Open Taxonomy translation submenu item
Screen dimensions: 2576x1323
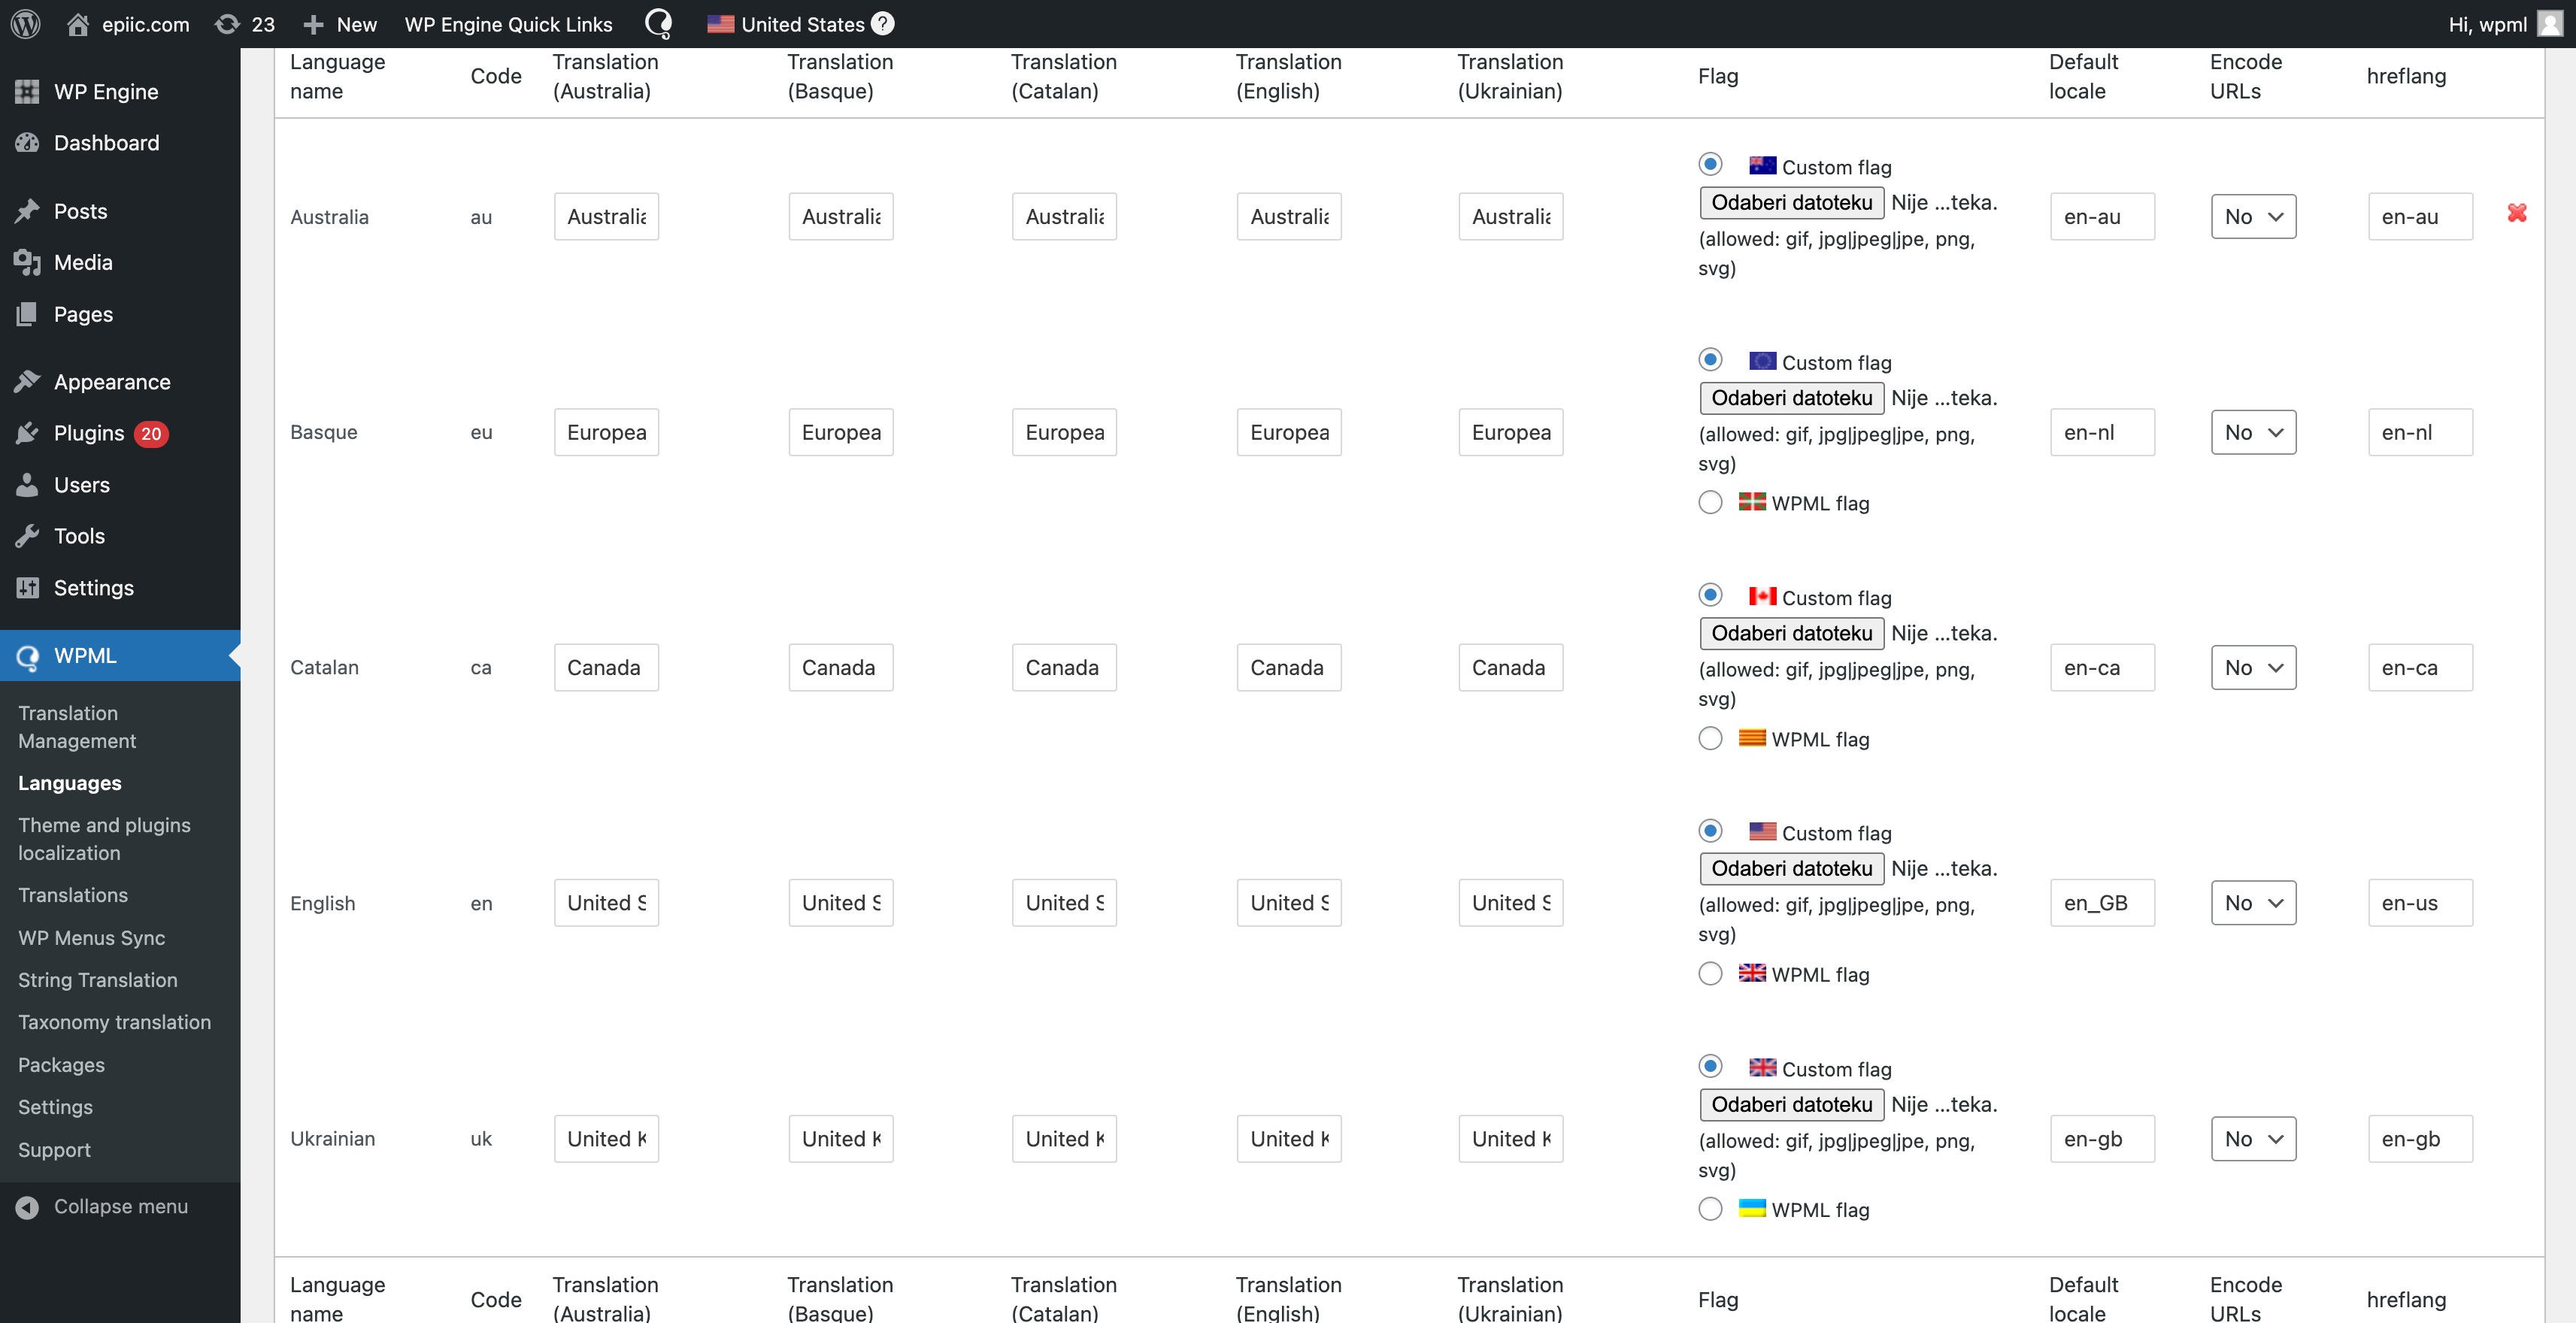pyautogui.click(x=114, y=1022)
